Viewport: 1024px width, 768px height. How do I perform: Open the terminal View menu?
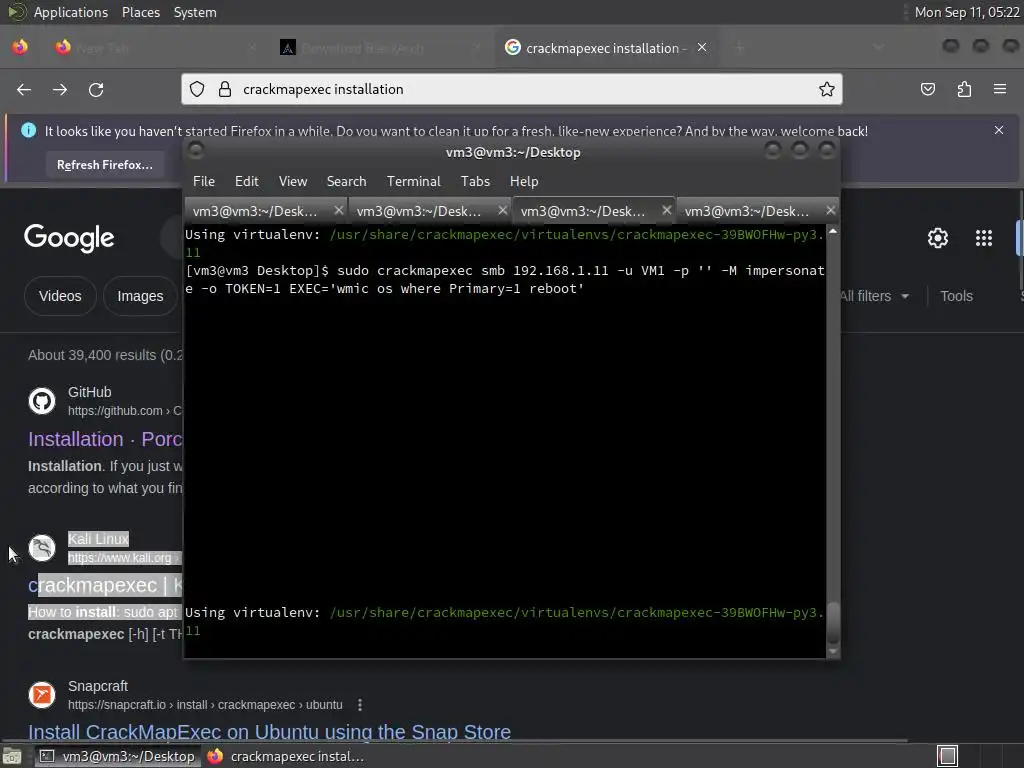click(293, 182)
